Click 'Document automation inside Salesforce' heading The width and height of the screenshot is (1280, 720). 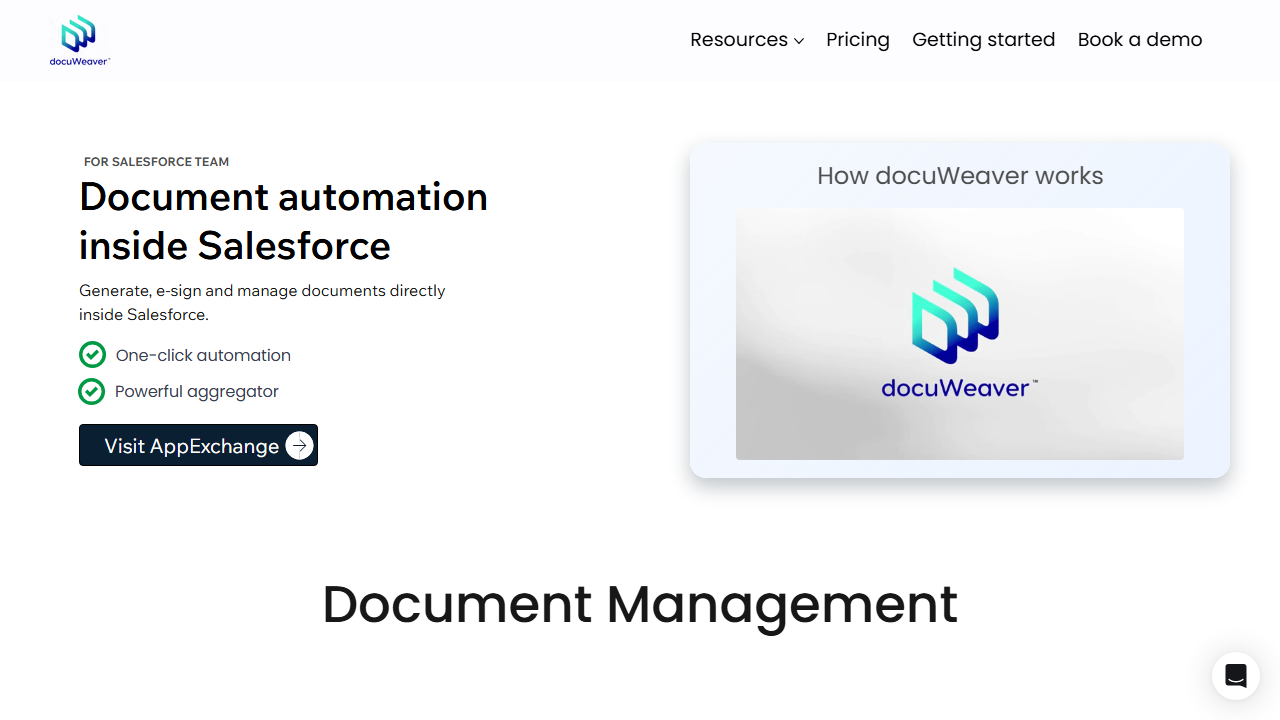pos(284,221)
